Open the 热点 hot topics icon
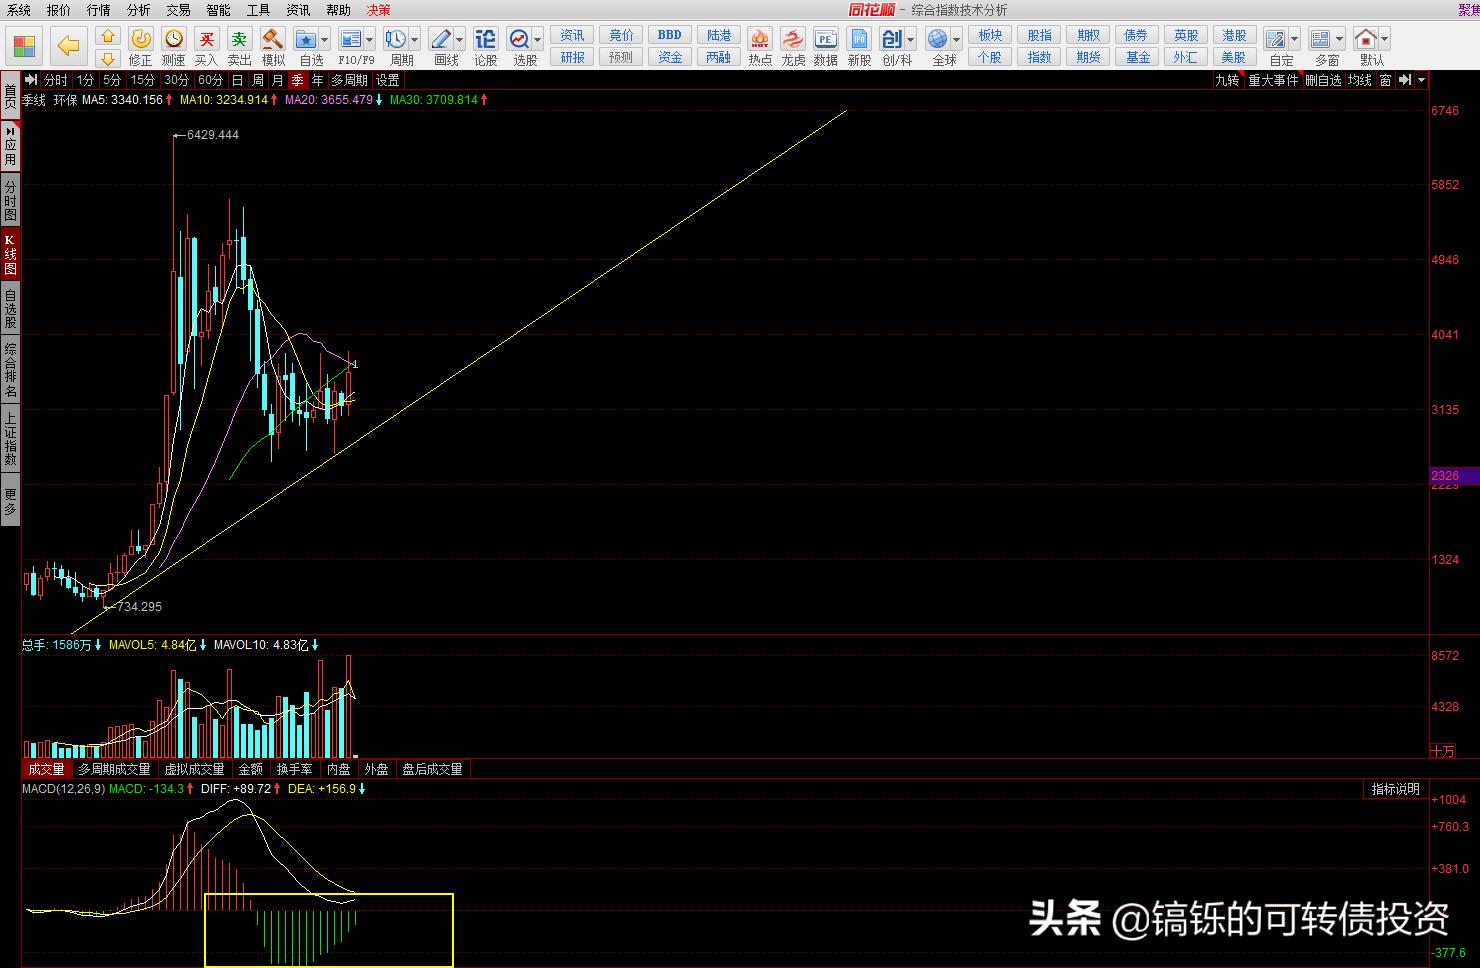 760,39
